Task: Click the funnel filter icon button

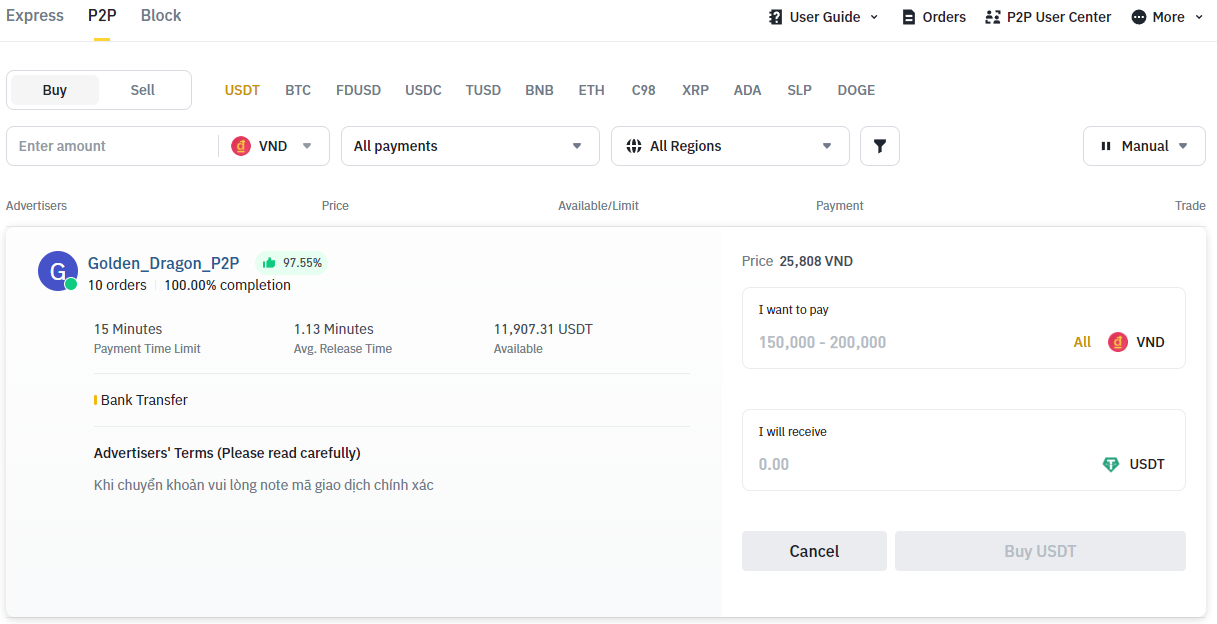Action: [x=880, y=146]
